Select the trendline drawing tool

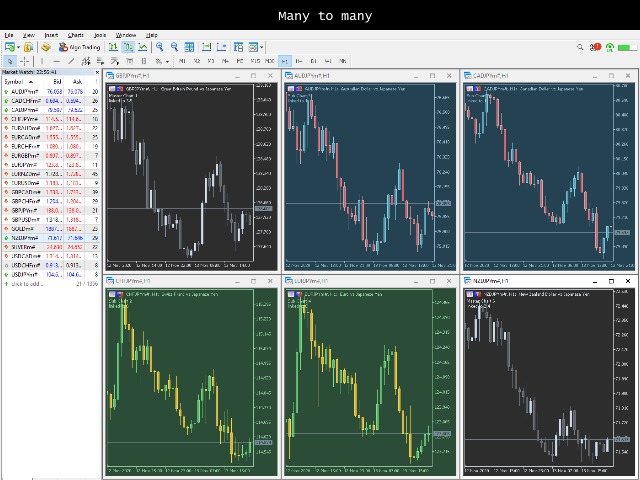click(x=70, y=61)
